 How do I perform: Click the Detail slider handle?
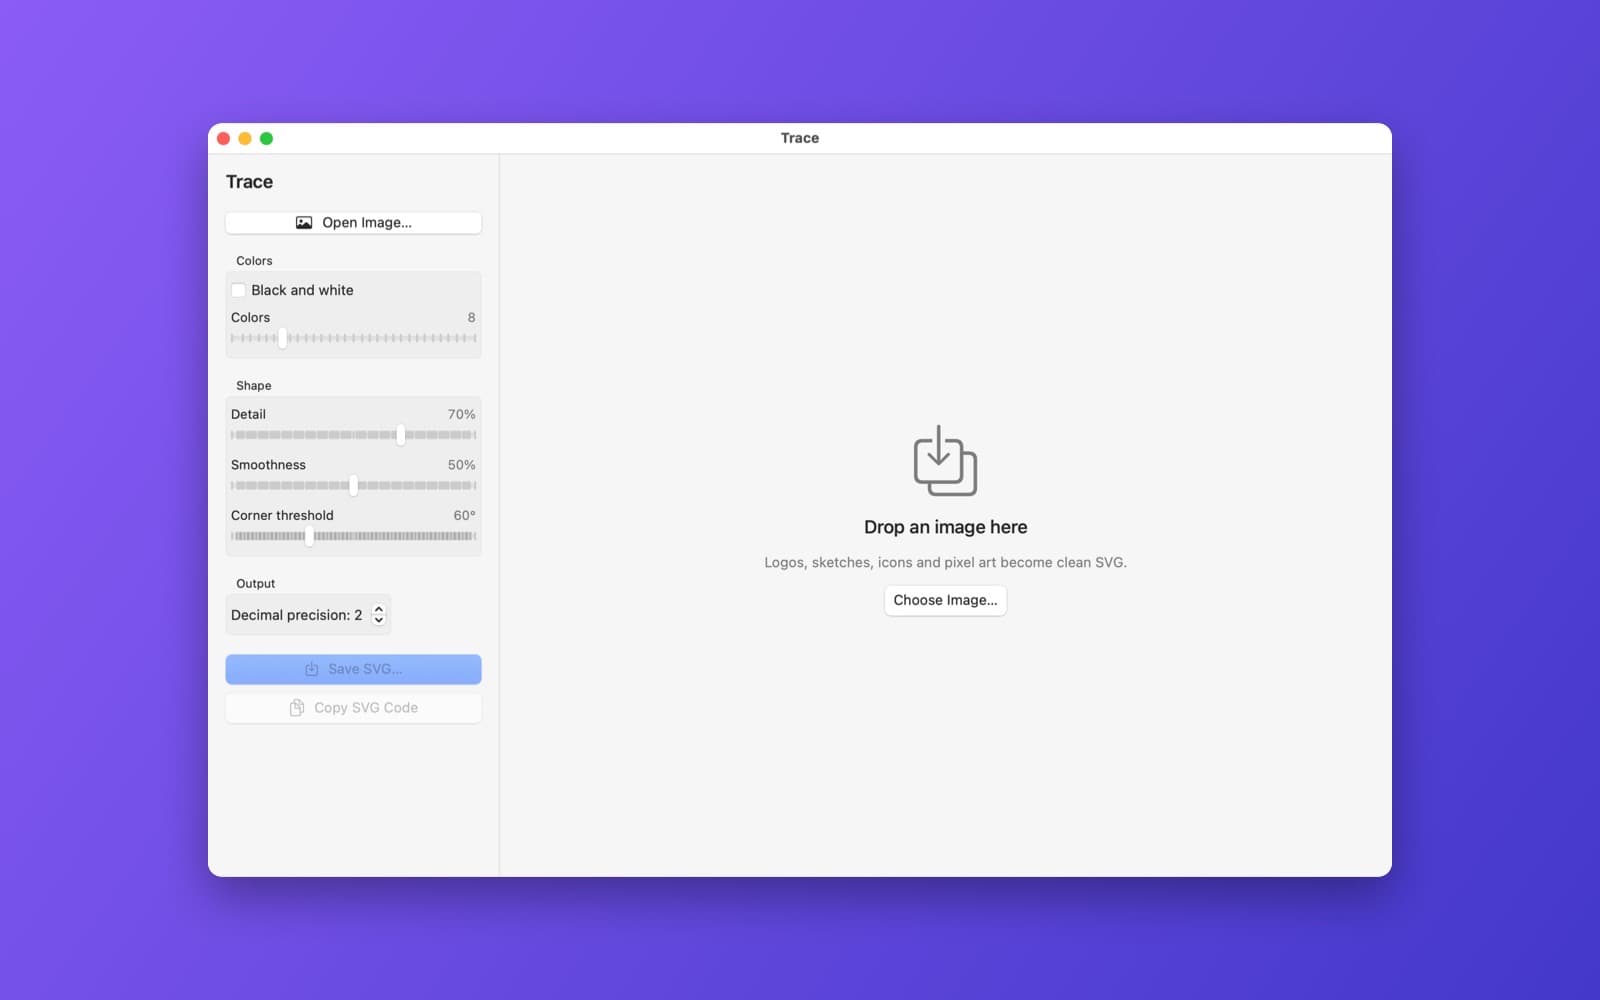pyautogui.click(x=400, y=435)
